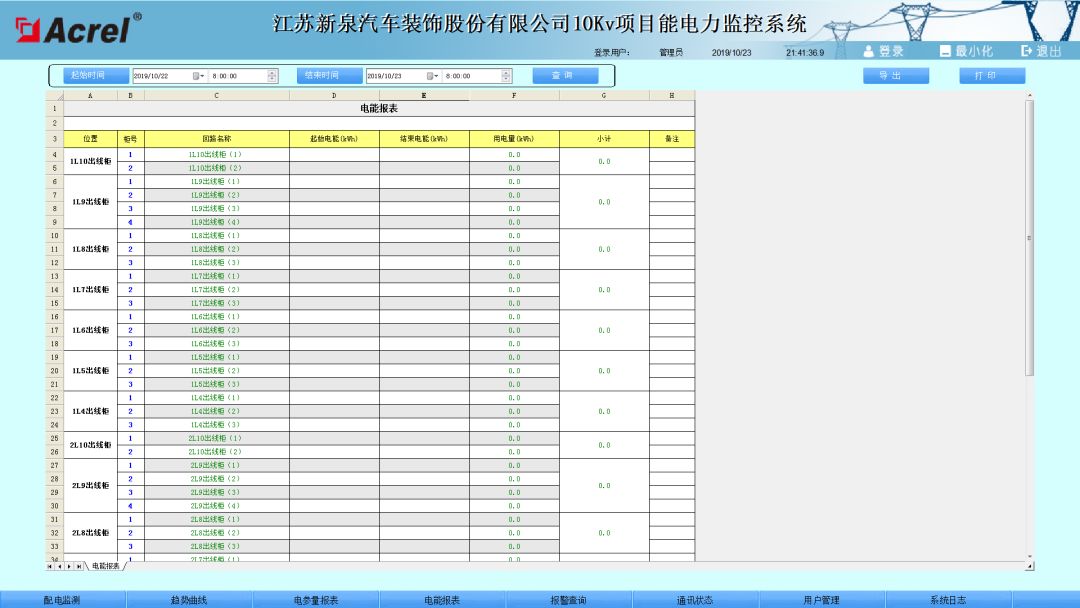The height and width of the screenshot is (608, 1080).
Task: Open the end date calendar dropdown
Action: [433, 76]
